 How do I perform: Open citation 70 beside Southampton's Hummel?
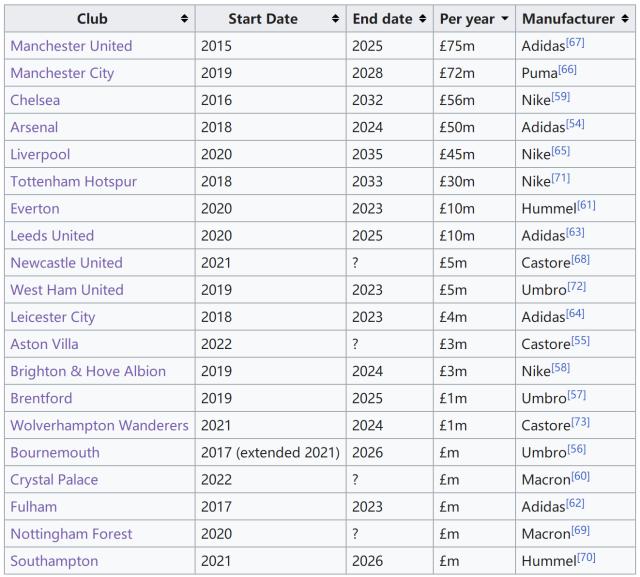[x=586, y=556]
